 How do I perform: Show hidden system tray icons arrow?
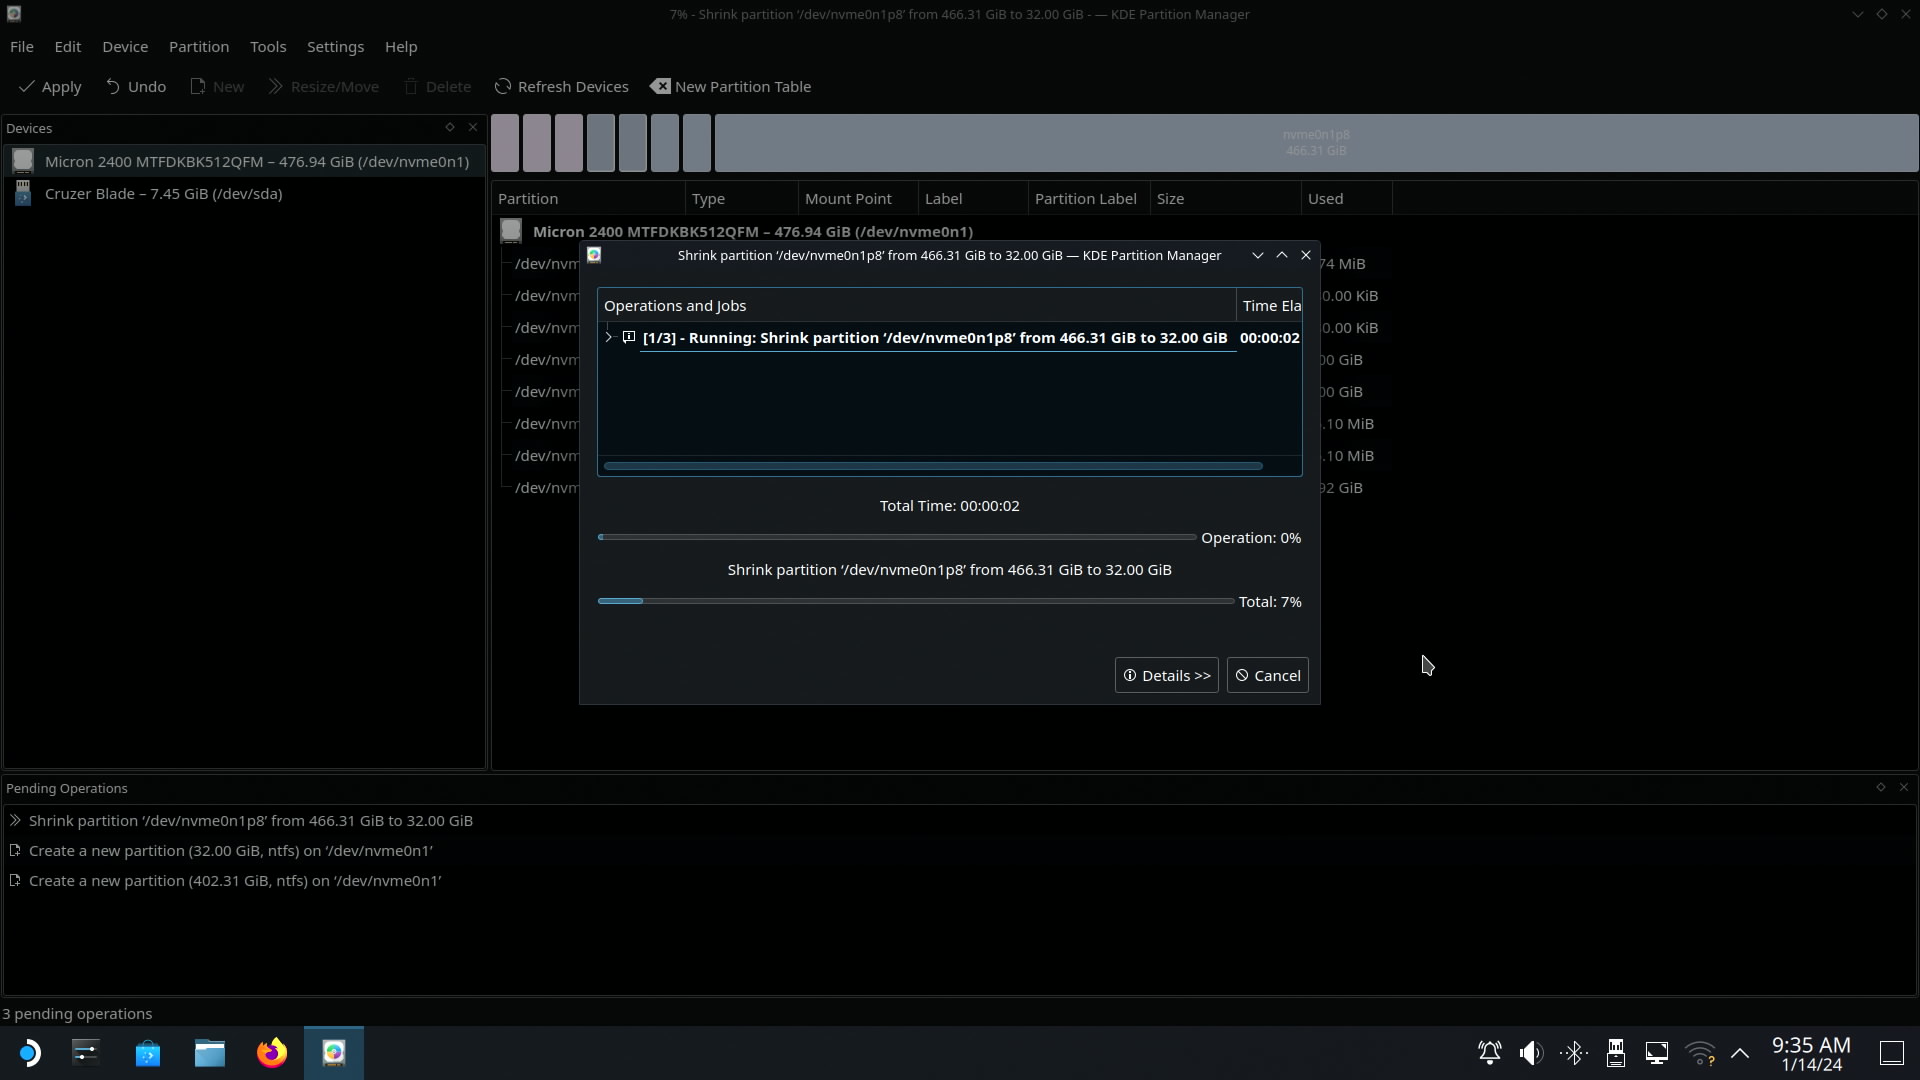pos(1740,1053)
